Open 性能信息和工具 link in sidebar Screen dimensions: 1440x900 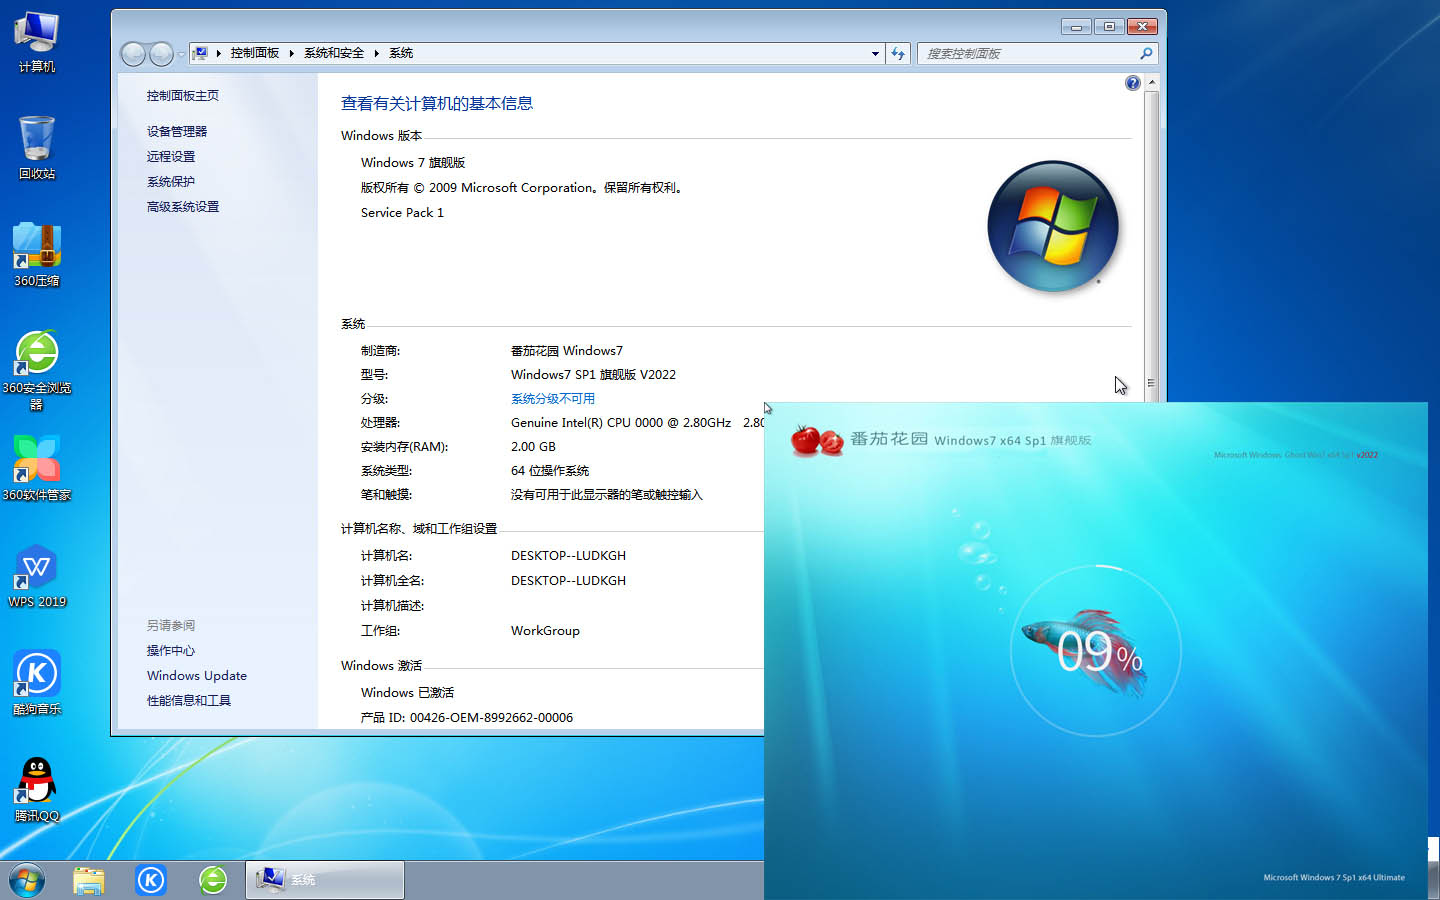click(x=189, y=700)
